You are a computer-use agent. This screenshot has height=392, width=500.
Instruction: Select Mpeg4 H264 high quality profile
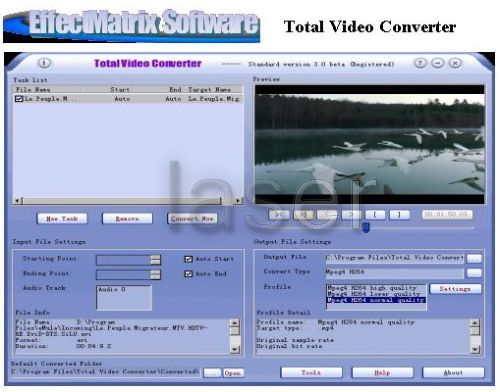(x=376, y=288)
